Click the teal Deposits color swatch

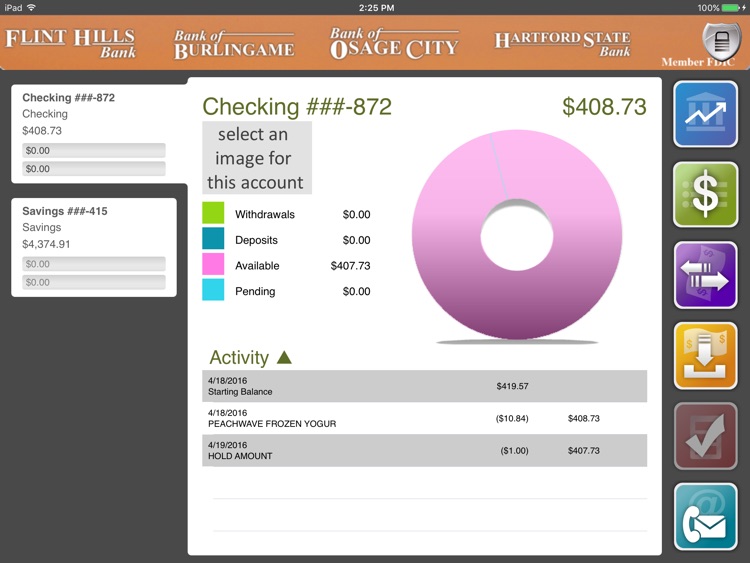tap(213, 238)
